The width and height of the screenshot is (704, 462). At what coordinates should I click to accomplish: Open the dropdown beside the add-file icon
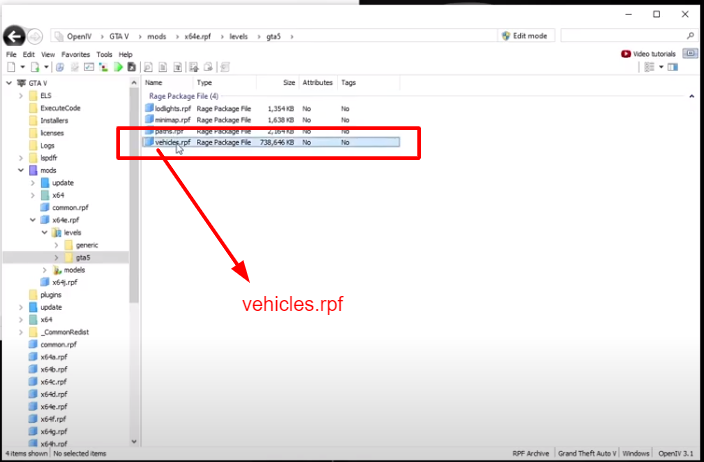click(46, 67)
